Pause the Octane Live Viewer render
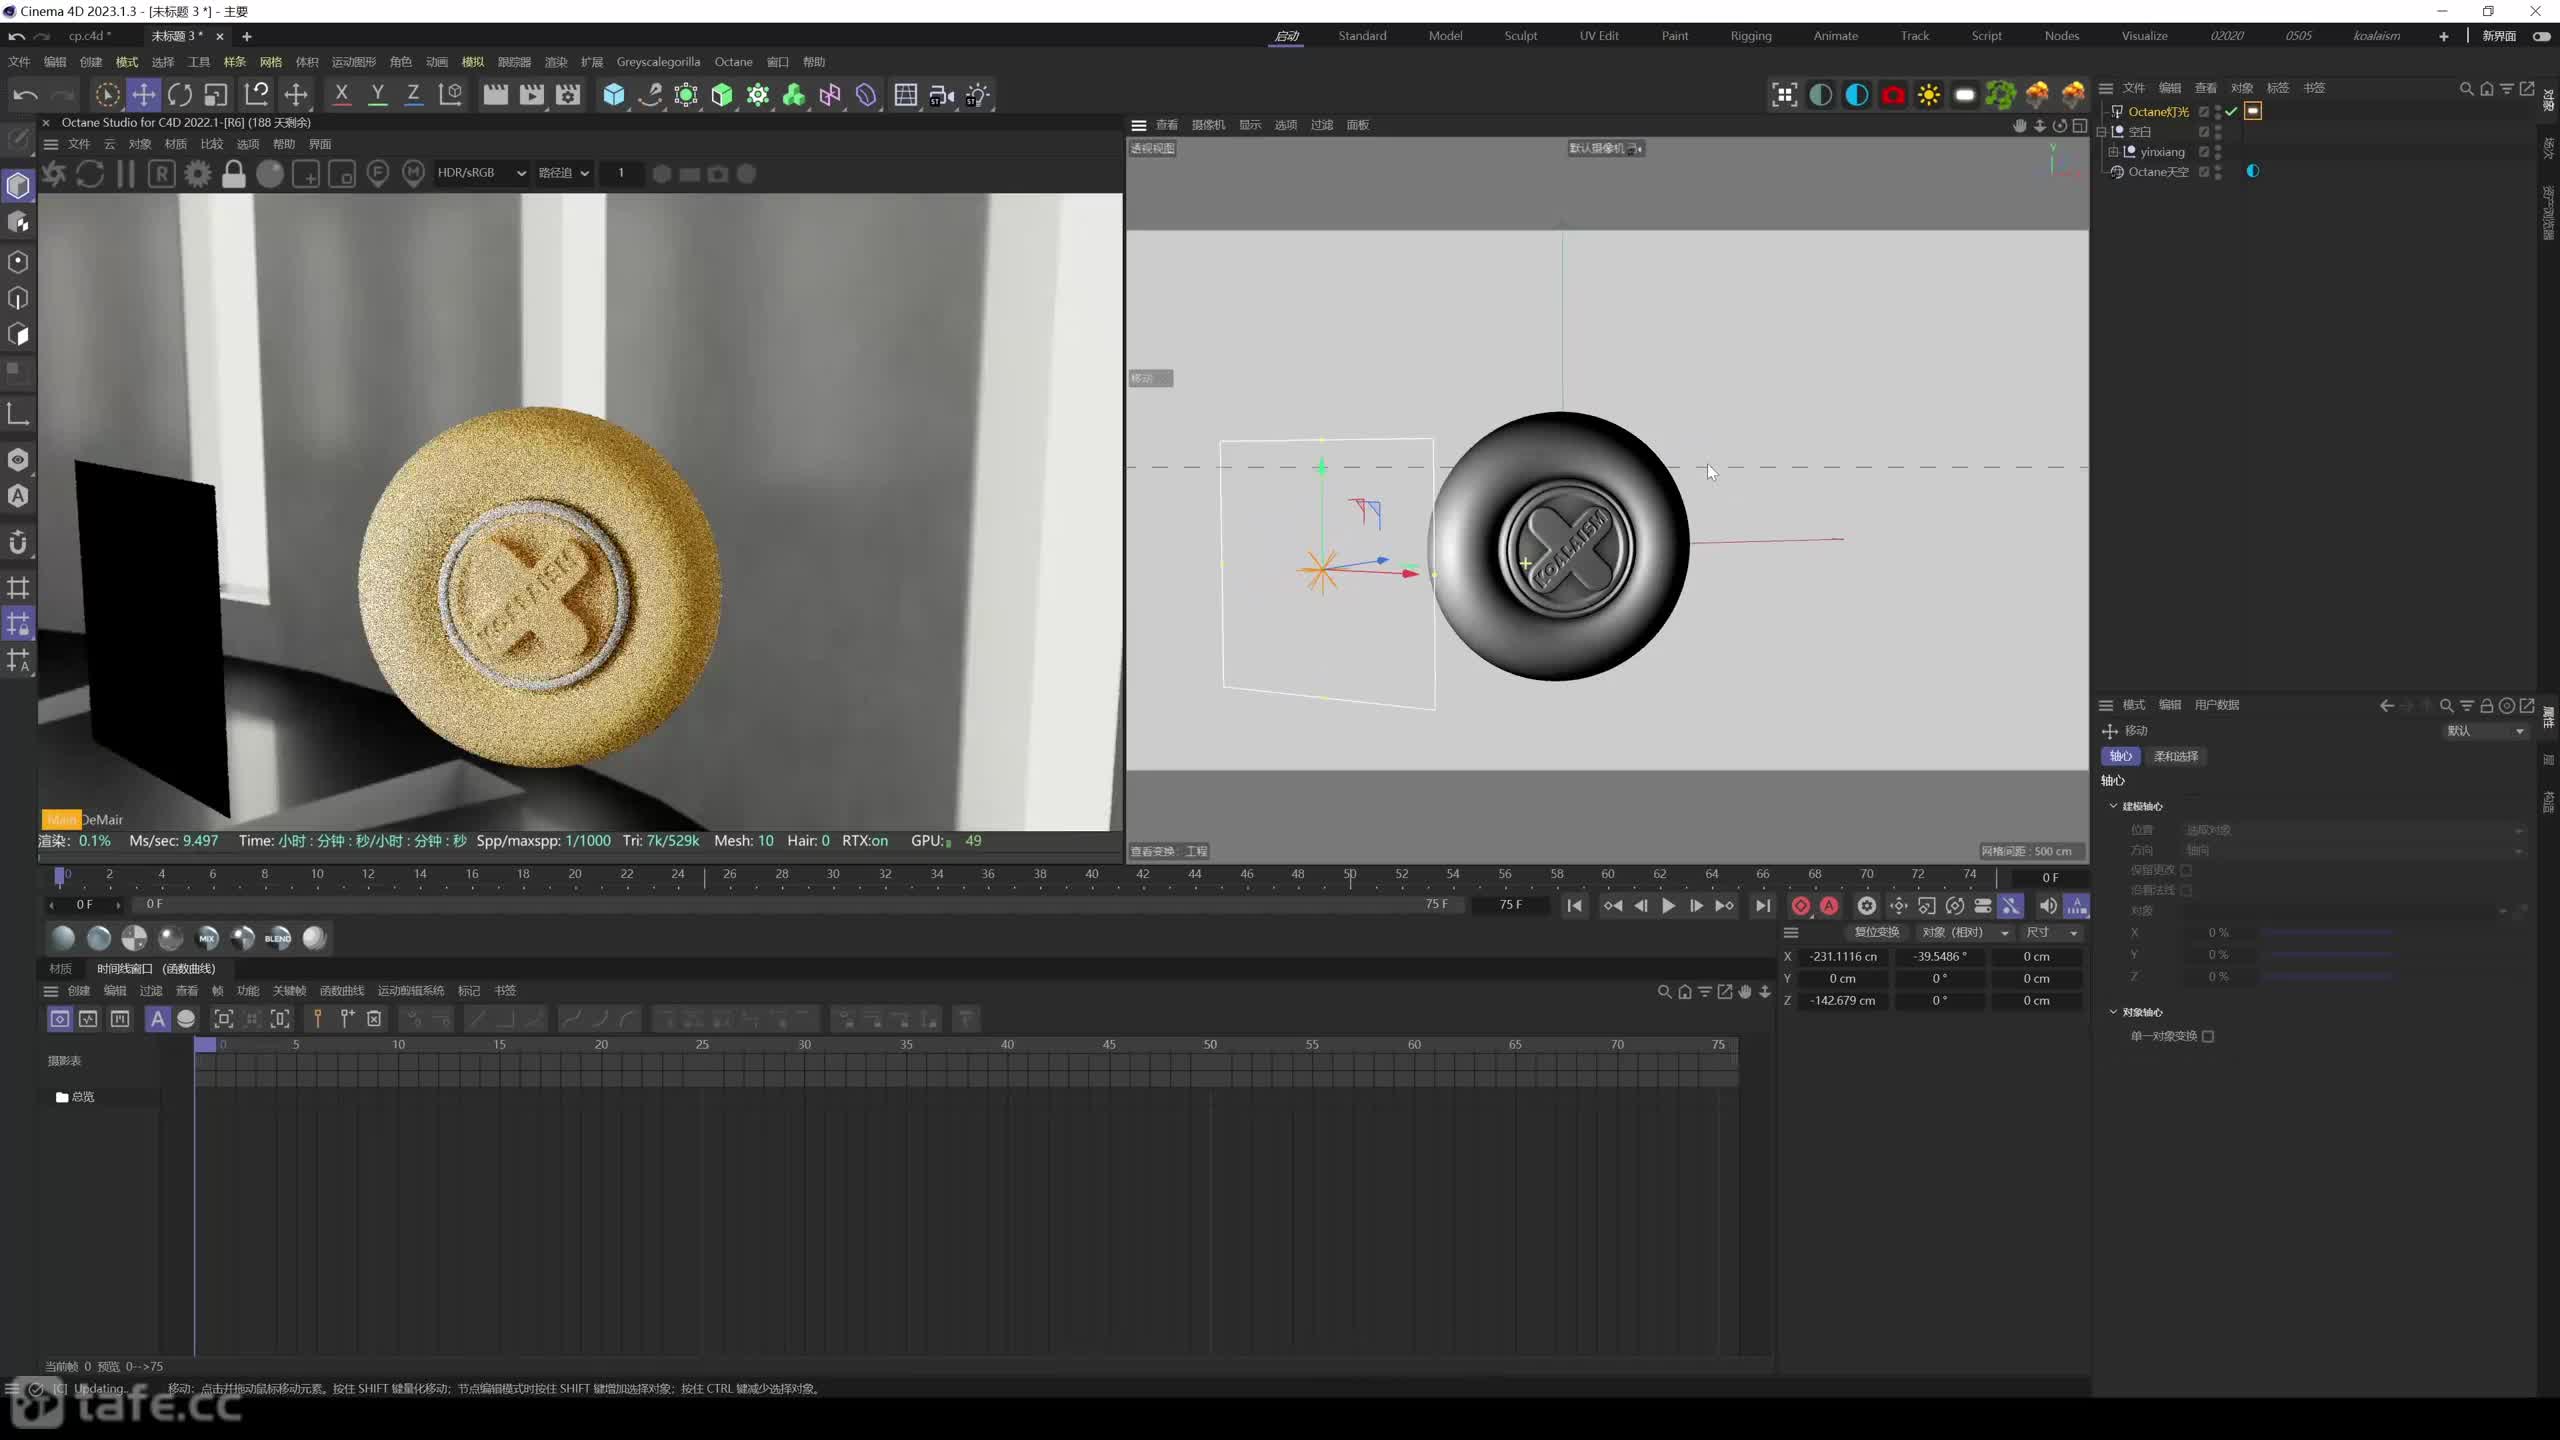 click(126, 174)
